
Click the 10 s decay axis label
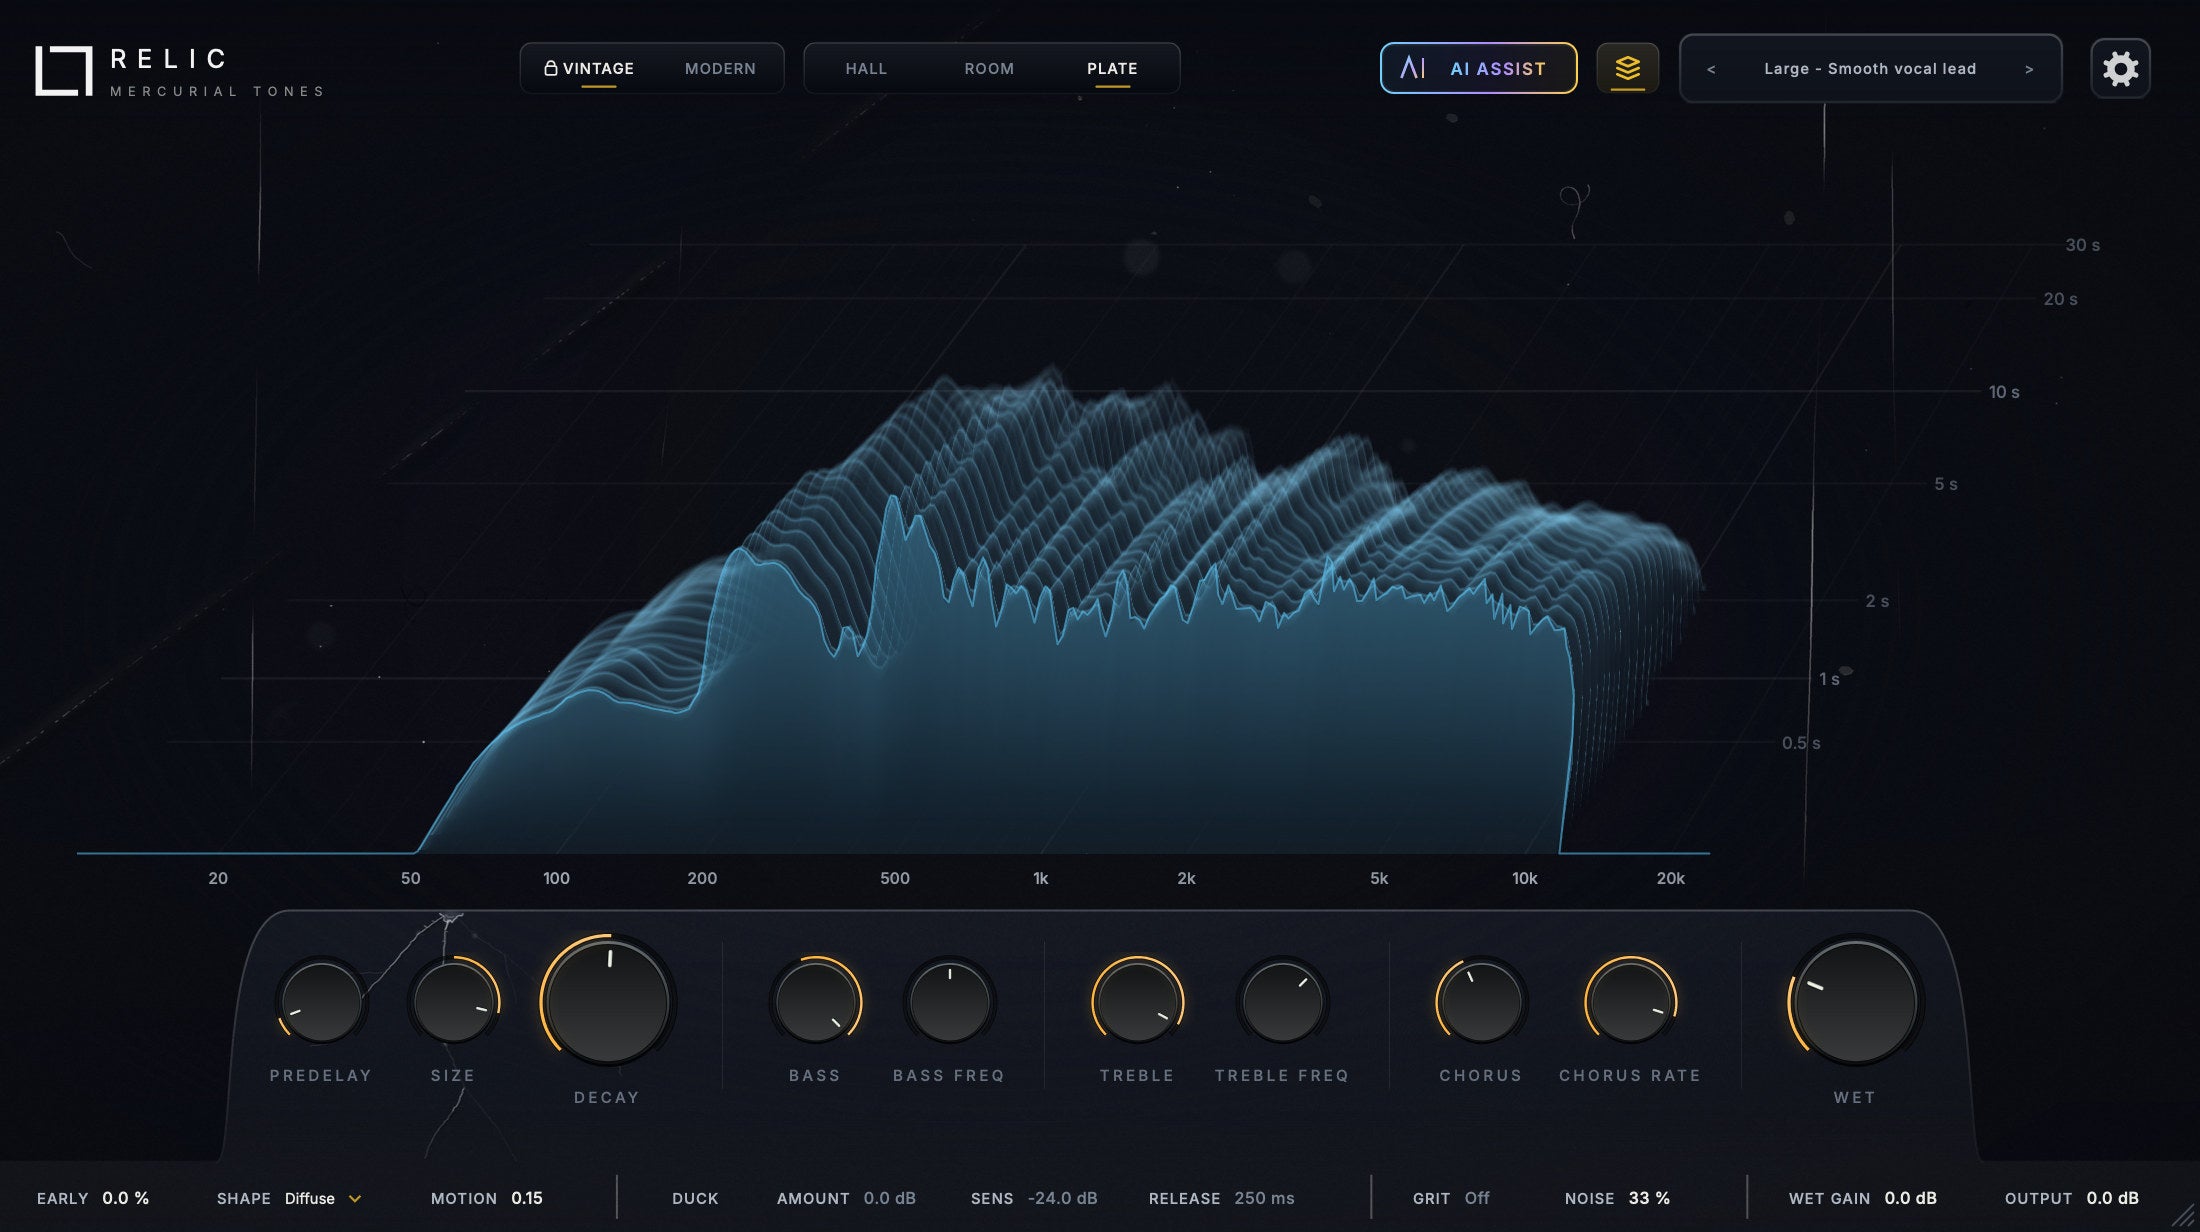[x=2004, y=392]
